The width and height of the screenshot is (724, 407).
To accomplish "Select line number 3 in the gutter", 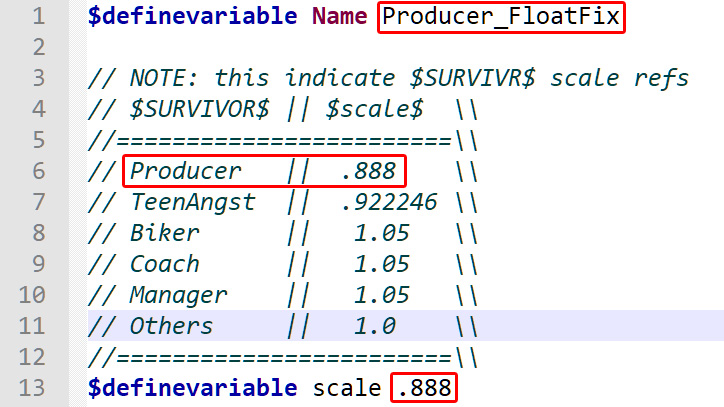I will click(38, 78).
